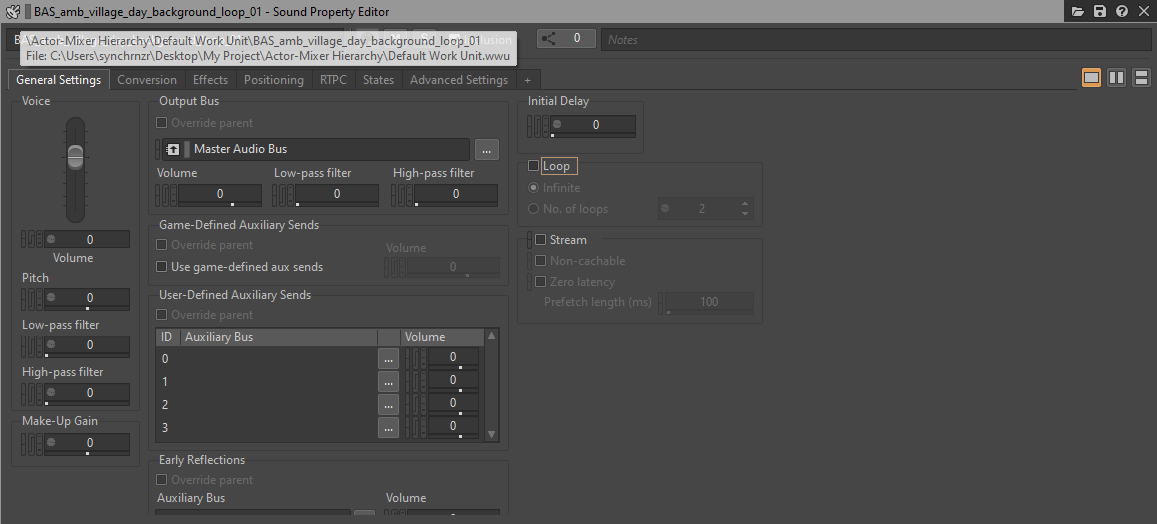This screenshot has height=524, width=1157.
Task: Enable Use game-defined aux sends
Action: pos(162,266)
